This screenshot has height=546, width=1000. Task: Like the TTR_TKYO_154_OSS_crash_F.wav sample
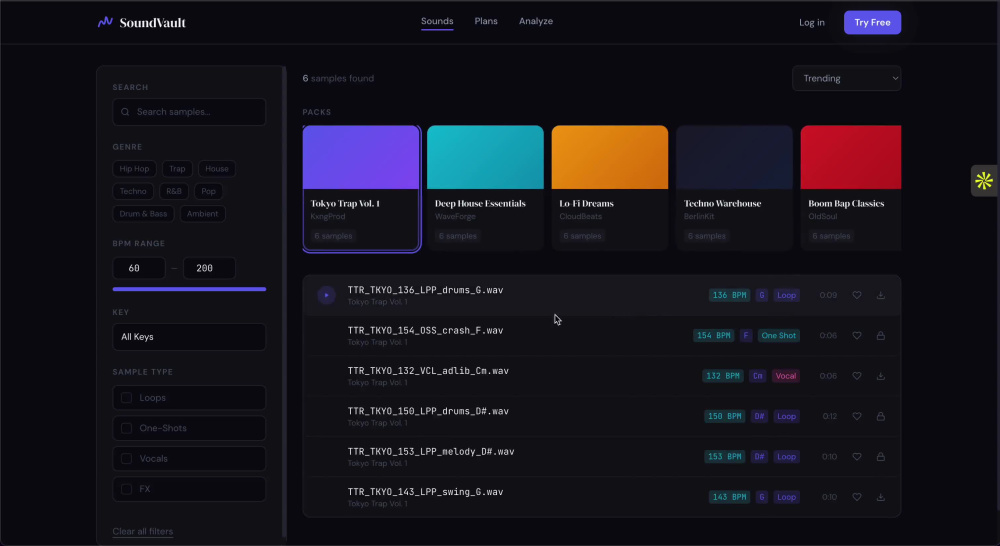[857, 336]
